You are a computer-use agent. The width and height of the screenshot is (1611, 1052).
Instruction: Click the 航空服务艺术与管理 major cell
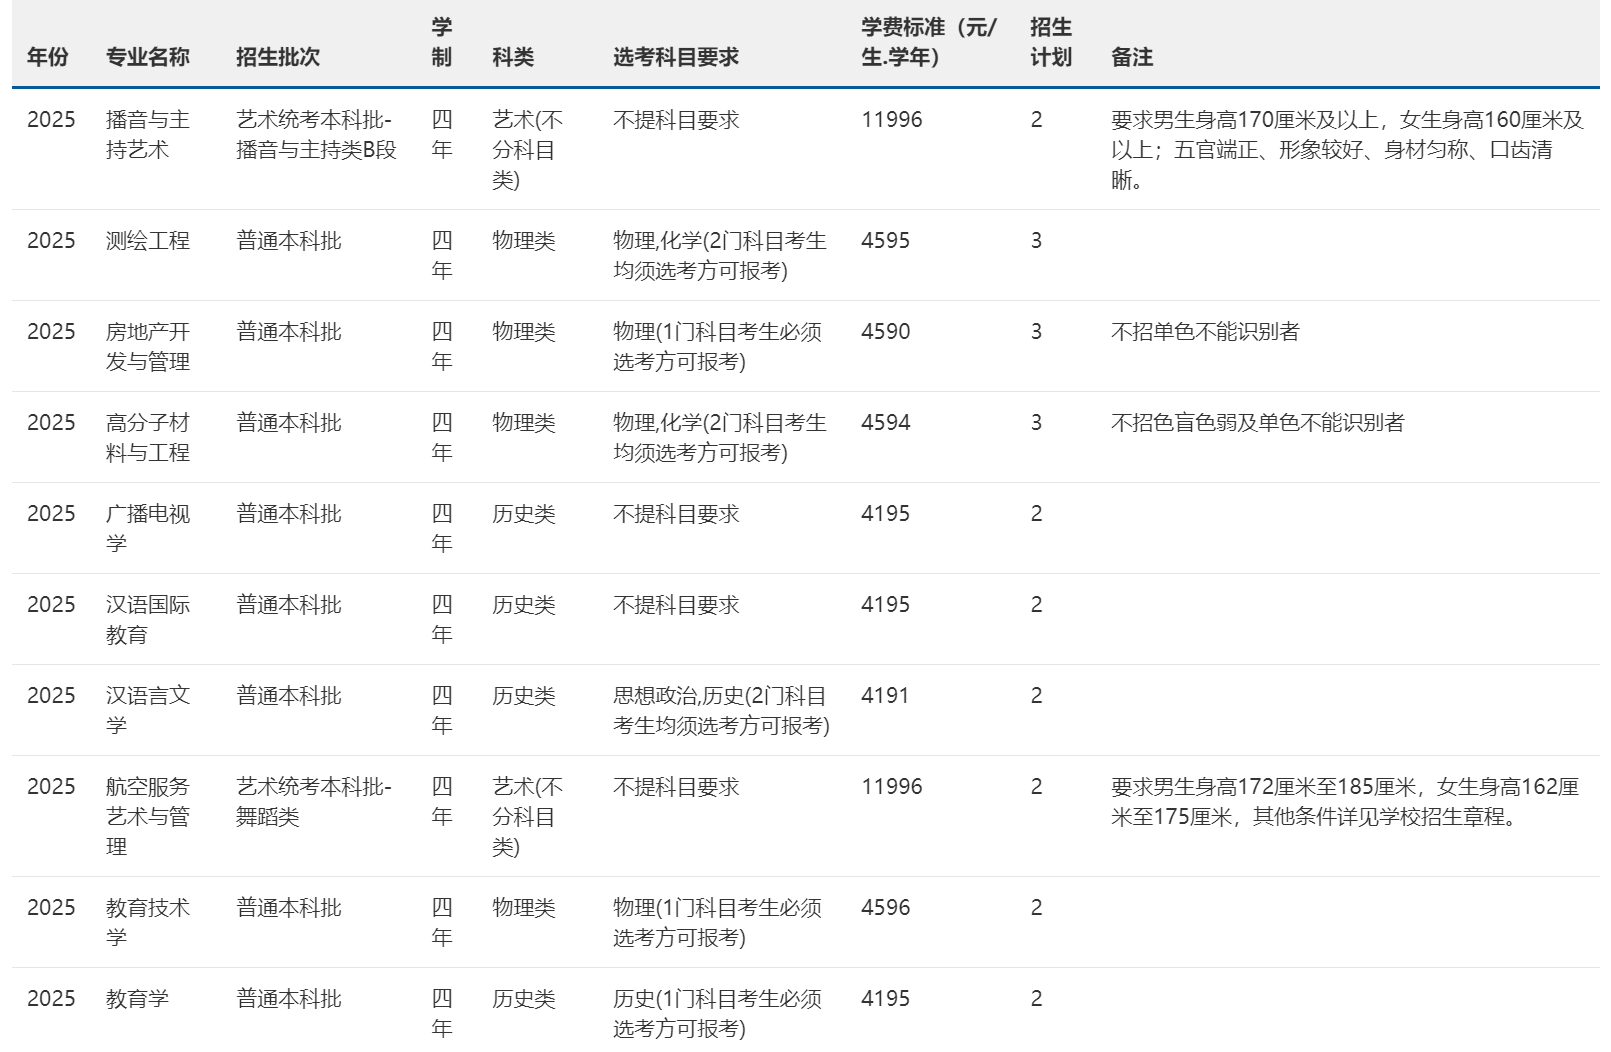point(147,816)
